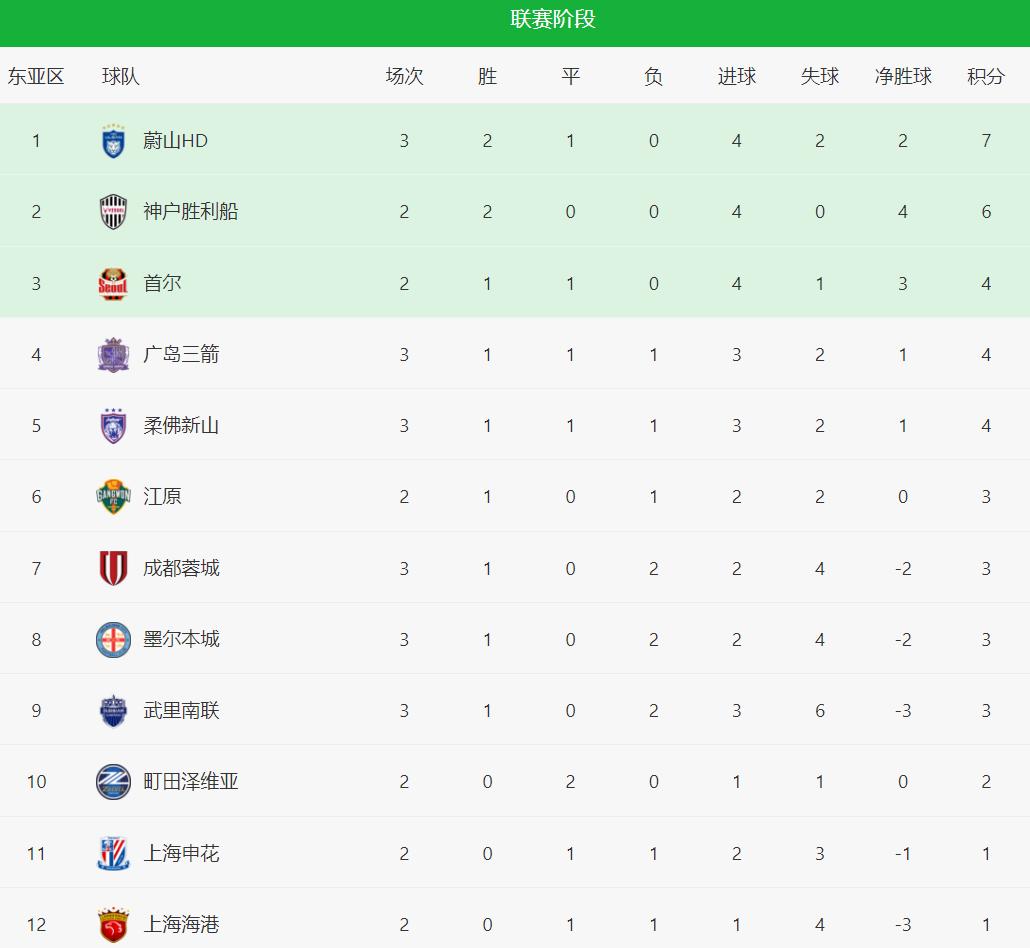Click the 武里南联 team badge
This screenshot has width=1030, height=948.
point(113,711)
